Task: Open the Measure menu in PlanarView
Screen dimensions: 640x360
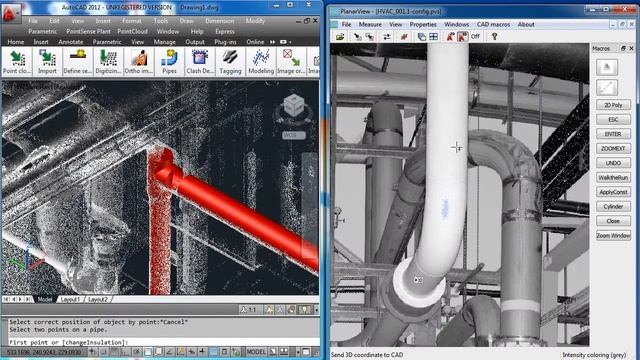Action: (x=370, y=24)
